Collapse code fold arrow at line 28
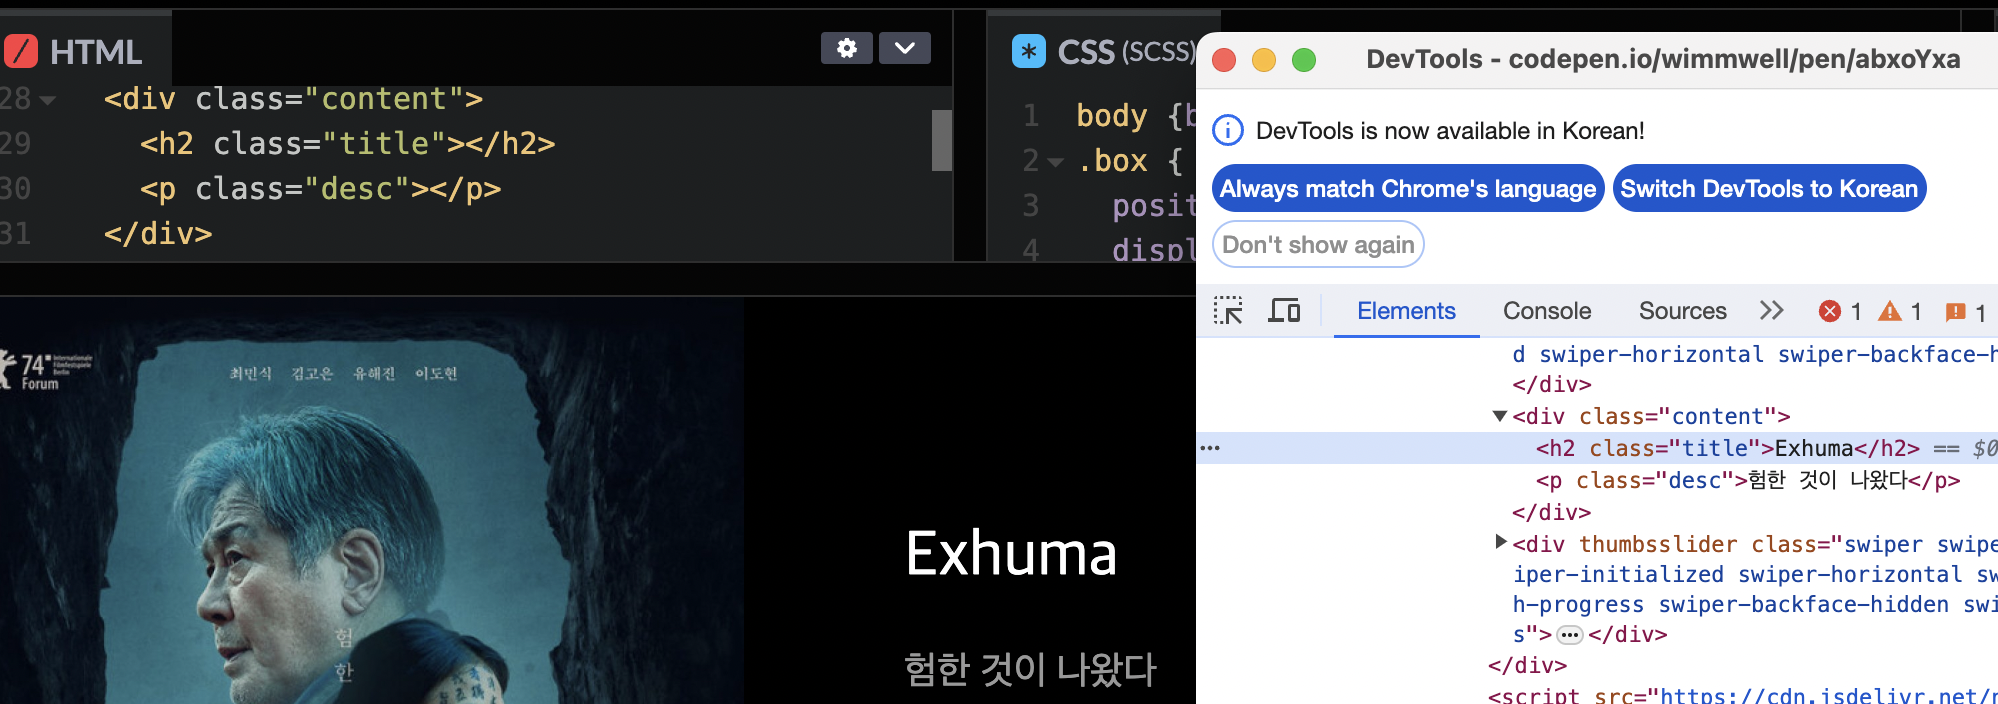1998x704 pixels. (x=47, y=100)
